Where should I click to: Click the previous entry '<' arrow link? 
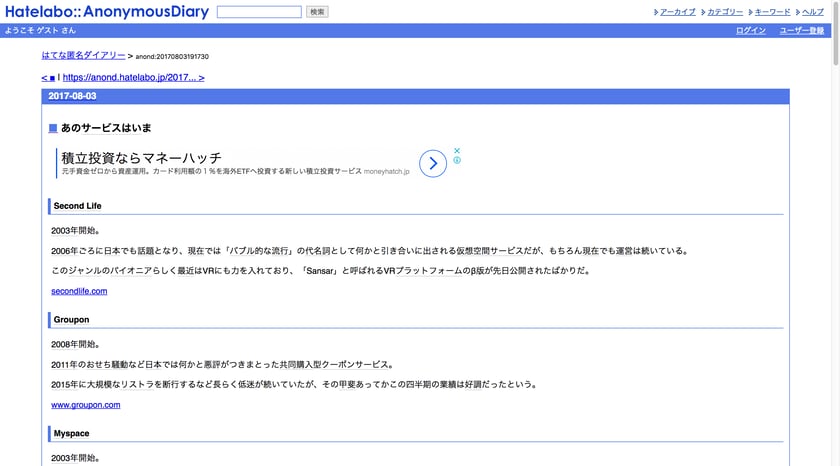[x=44, y=78]
